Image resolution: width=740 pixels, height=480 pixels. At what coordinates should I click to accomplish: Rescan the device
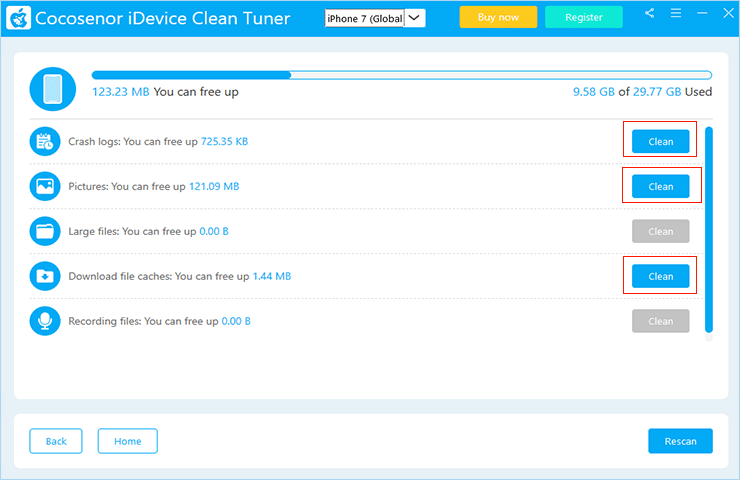680,441
